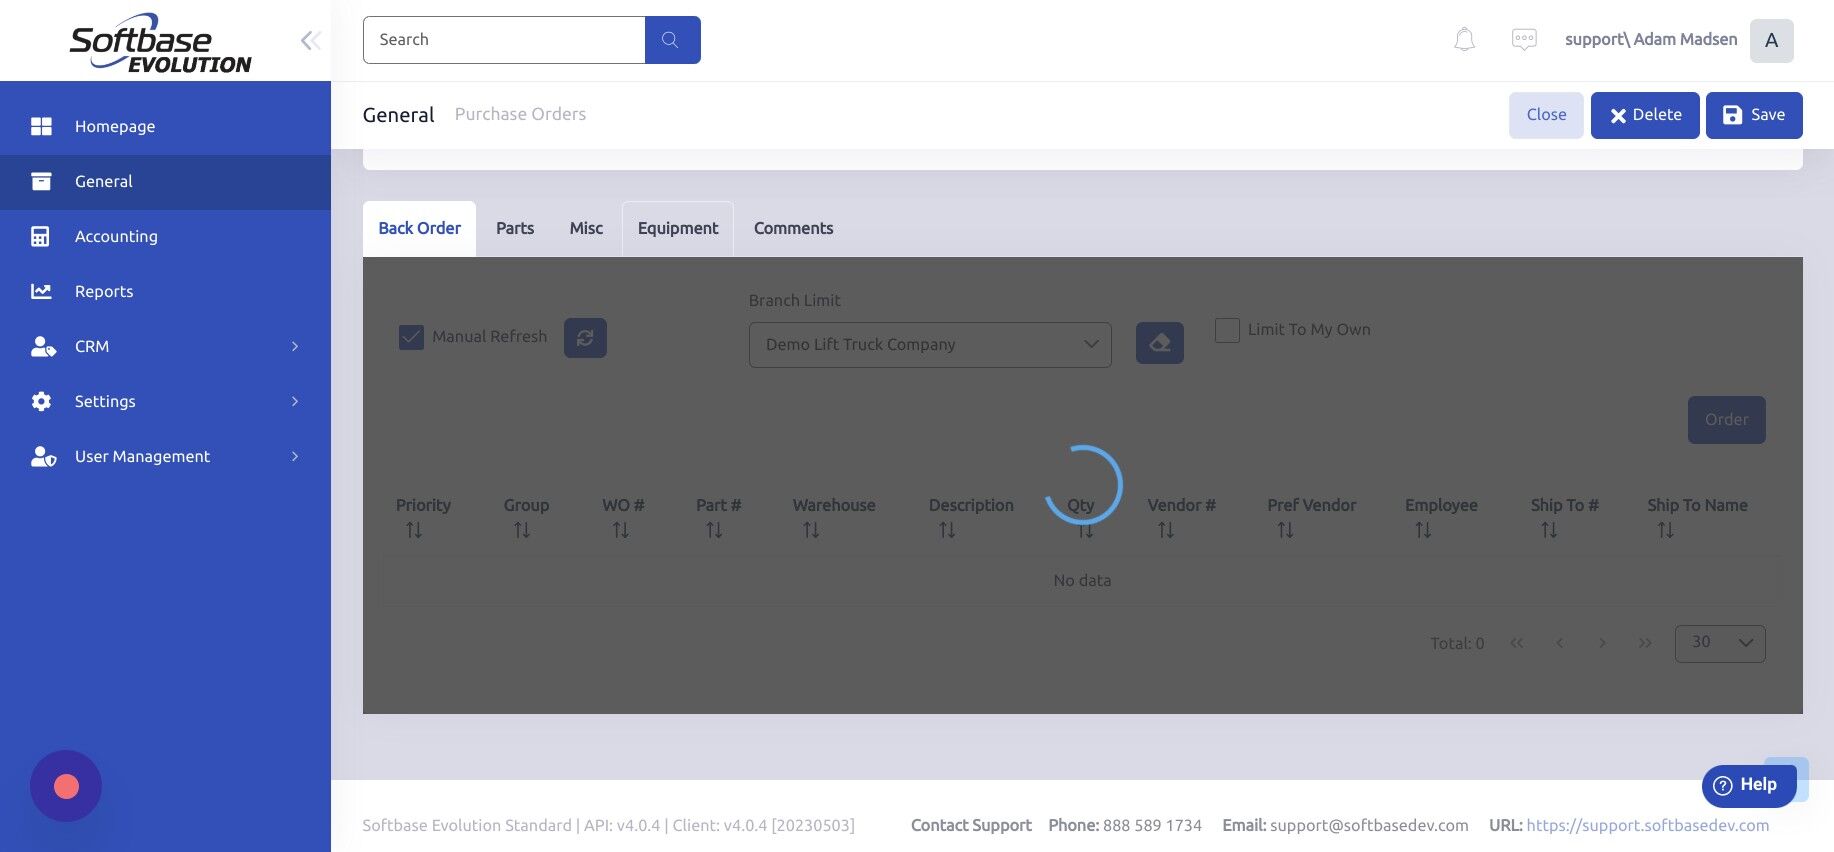Go to last page of results
This screenshot has height=852, width=1834.
click(x=1645, y=643)
